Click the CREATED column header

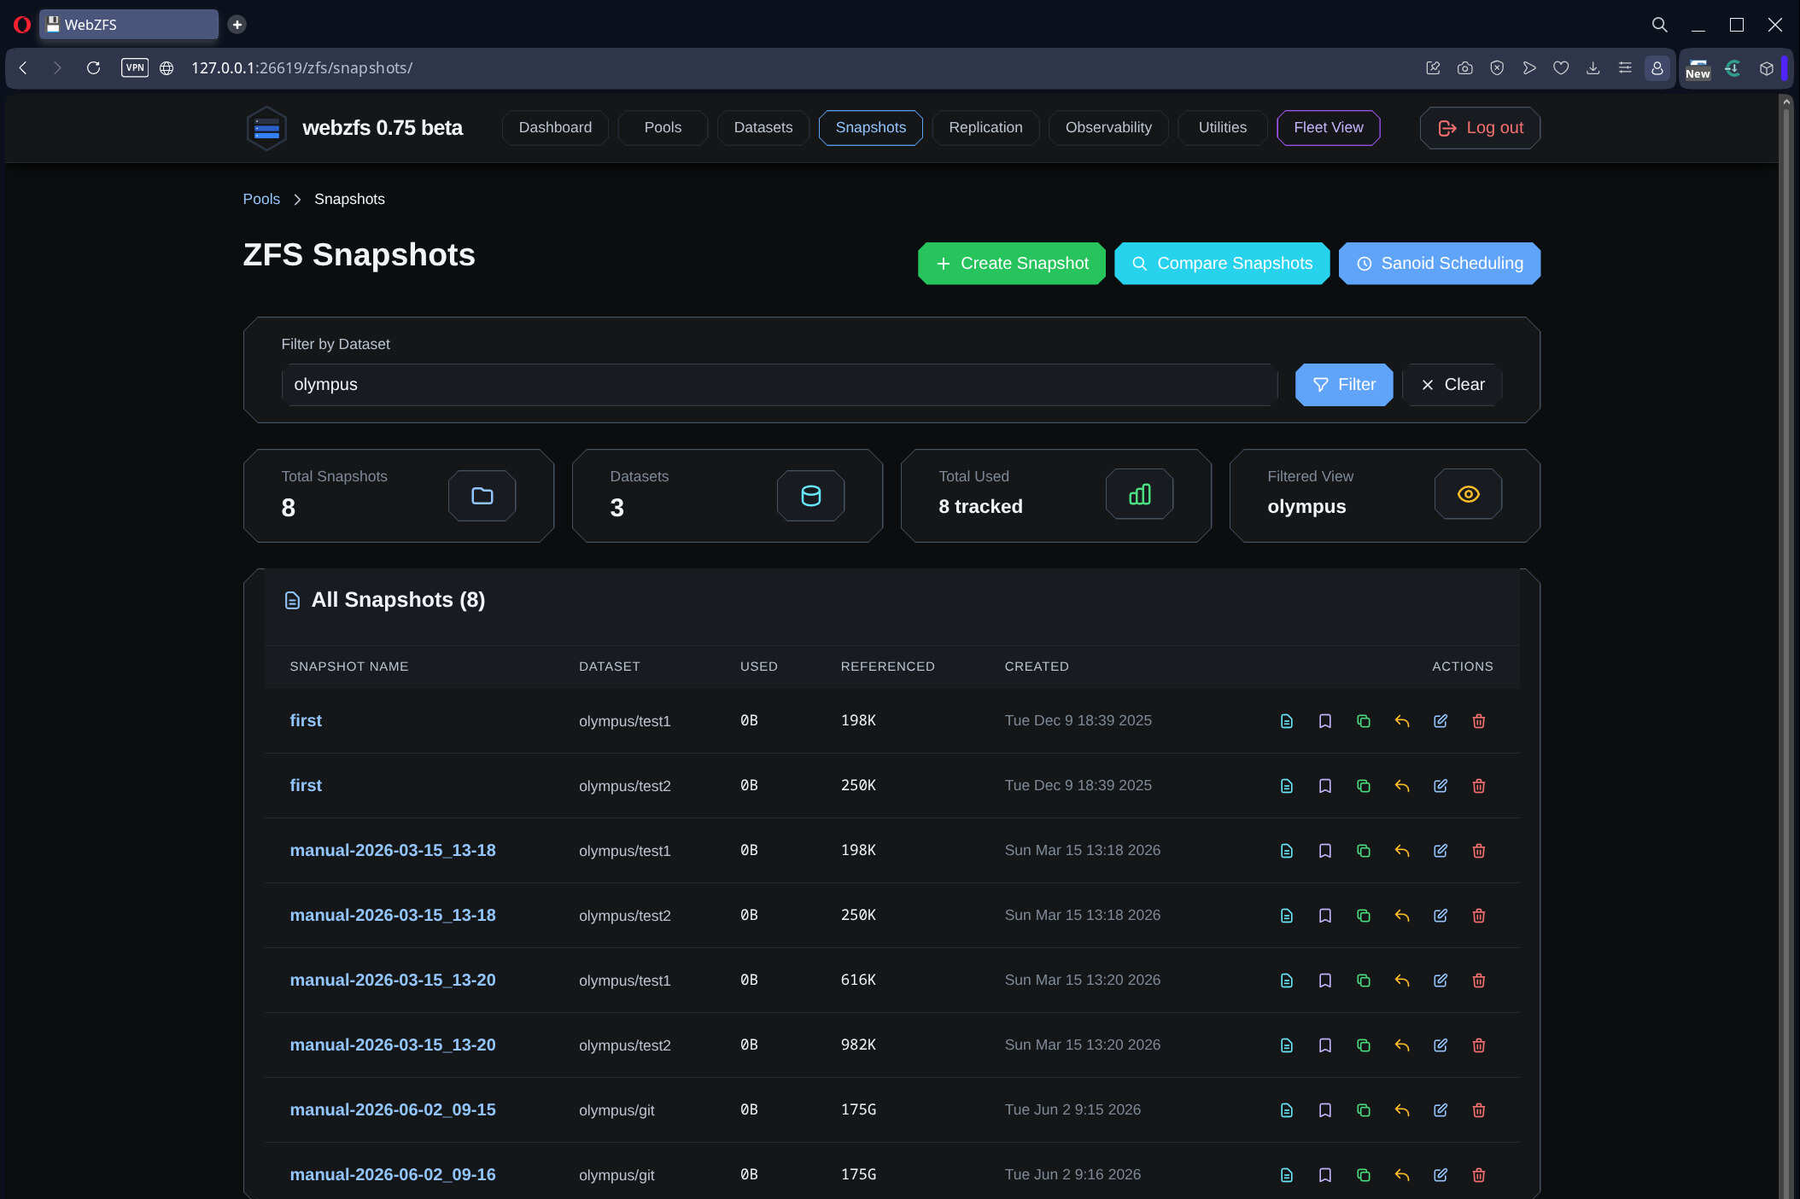[x=1037, y=667]
